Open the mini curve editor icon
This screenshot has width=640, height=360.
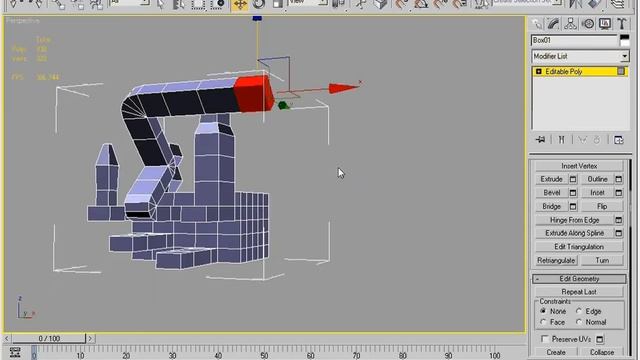[15, 352]
